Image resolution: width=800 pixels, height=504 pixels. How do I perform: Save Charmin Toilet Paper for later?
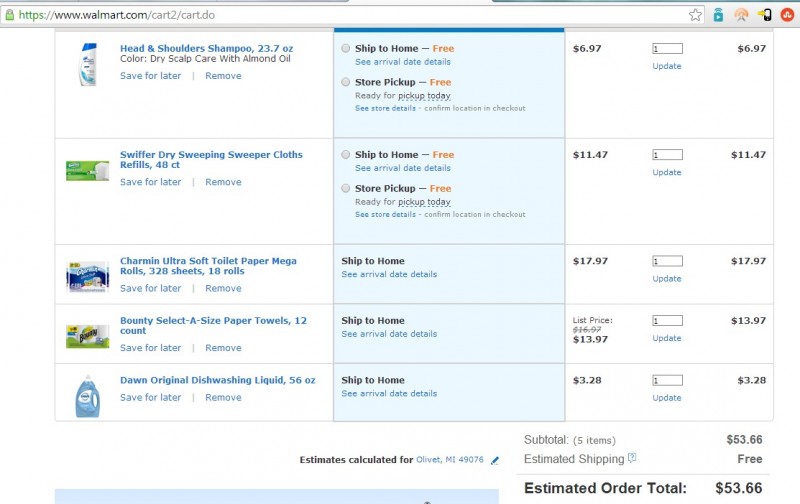tap(151, 288)
